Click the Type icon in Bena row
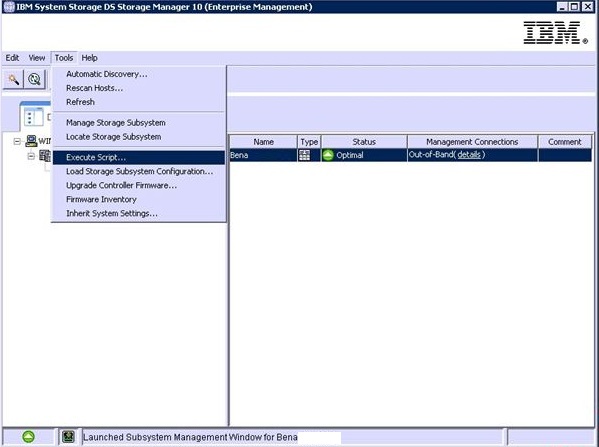The width and height of the screenshot is (599, 447). tap(304, 155)
